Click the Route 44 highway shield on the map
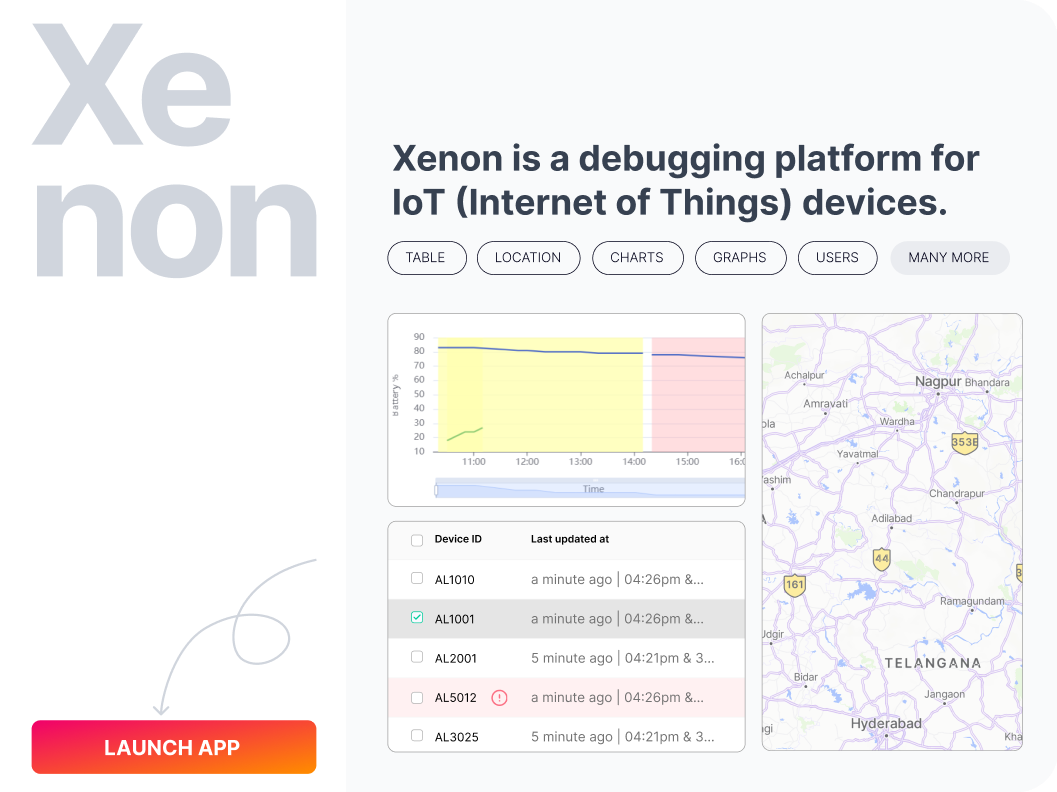Screen dimensions: 1057x792 point(880,561)
